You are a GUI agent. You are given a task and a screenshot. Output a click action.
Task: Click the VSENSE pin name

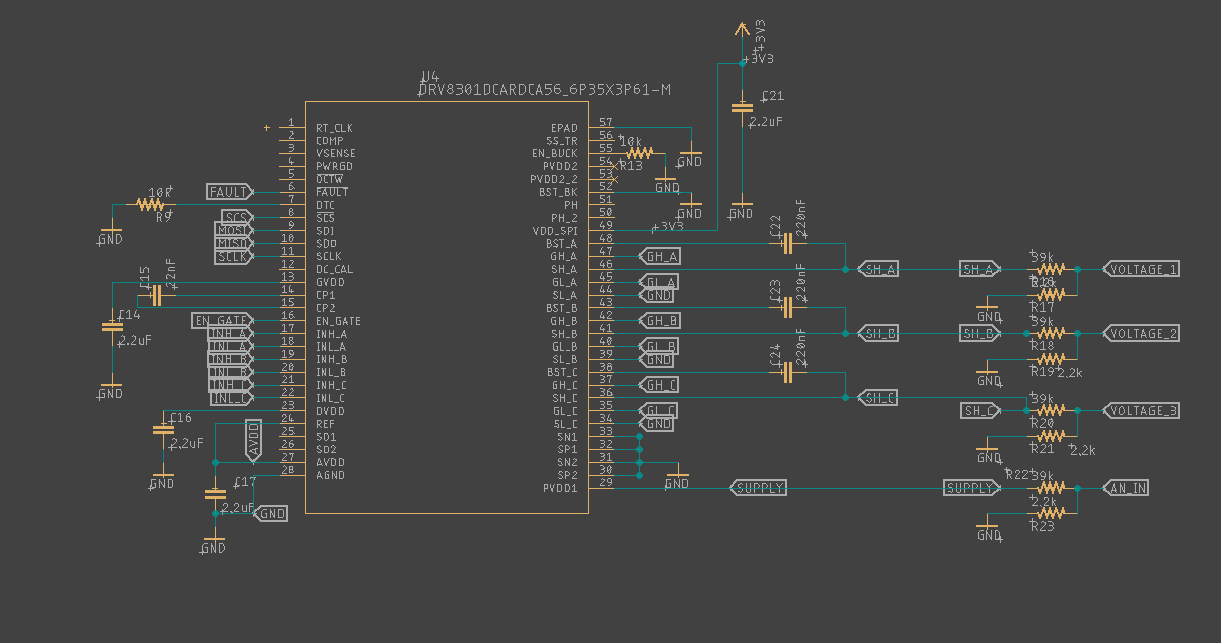(335, 154)
